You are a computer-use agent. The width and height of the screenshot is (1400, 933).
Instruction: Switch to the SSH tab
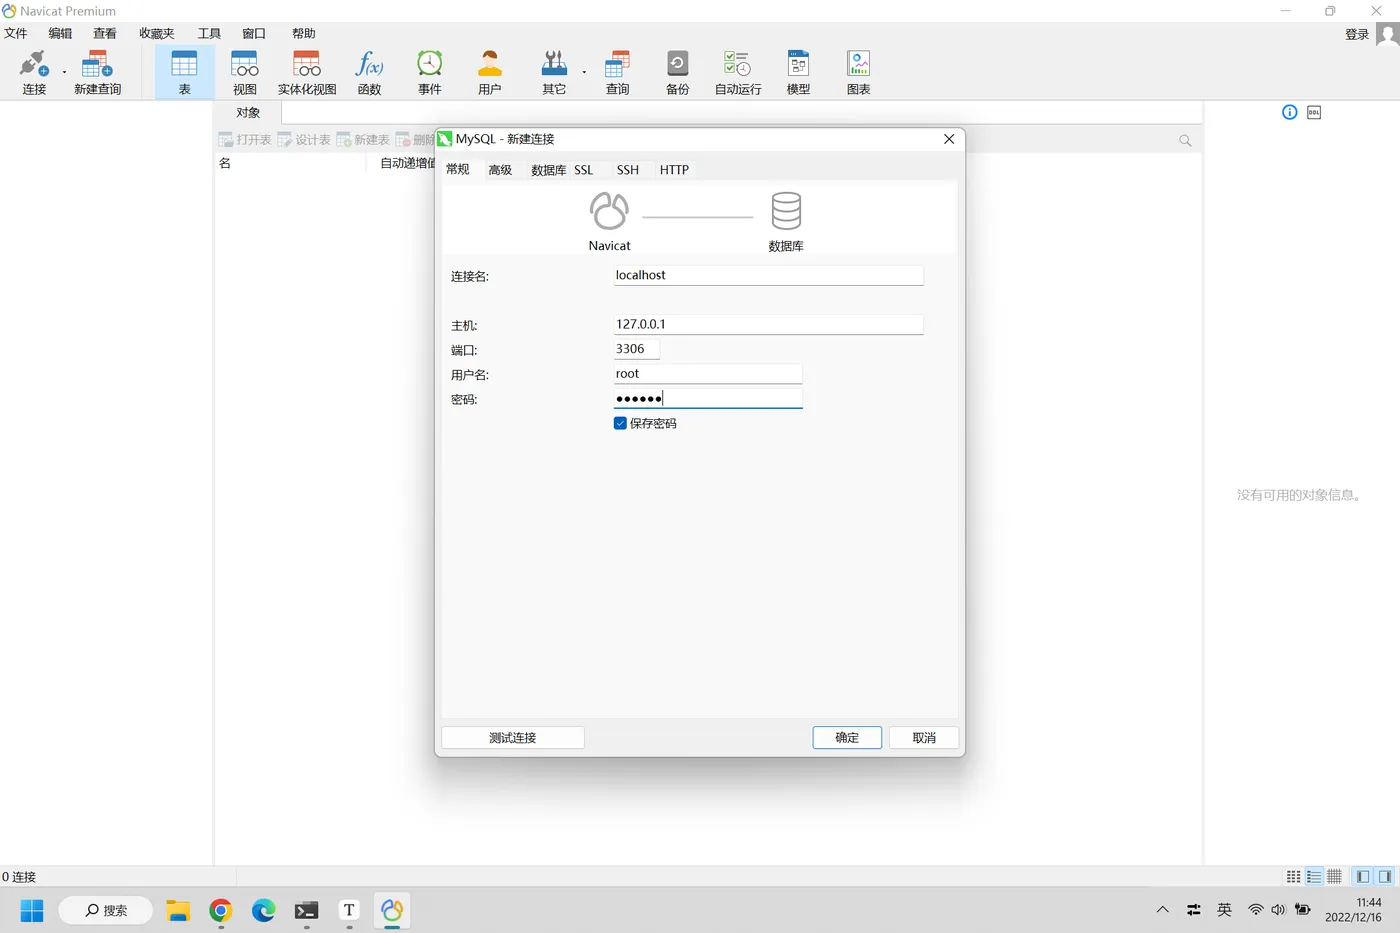[x=628, y=170]
